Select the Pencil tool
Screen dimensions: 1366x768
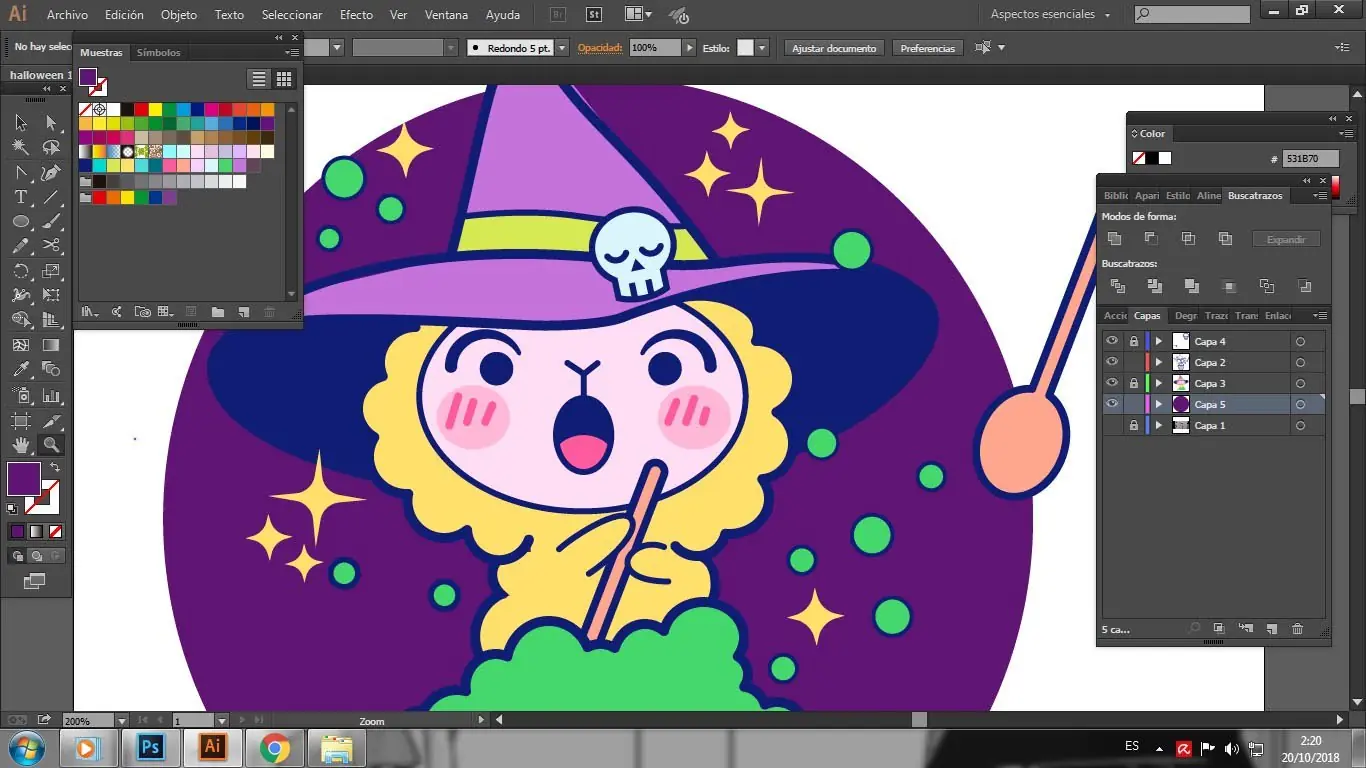pos(21,246)
